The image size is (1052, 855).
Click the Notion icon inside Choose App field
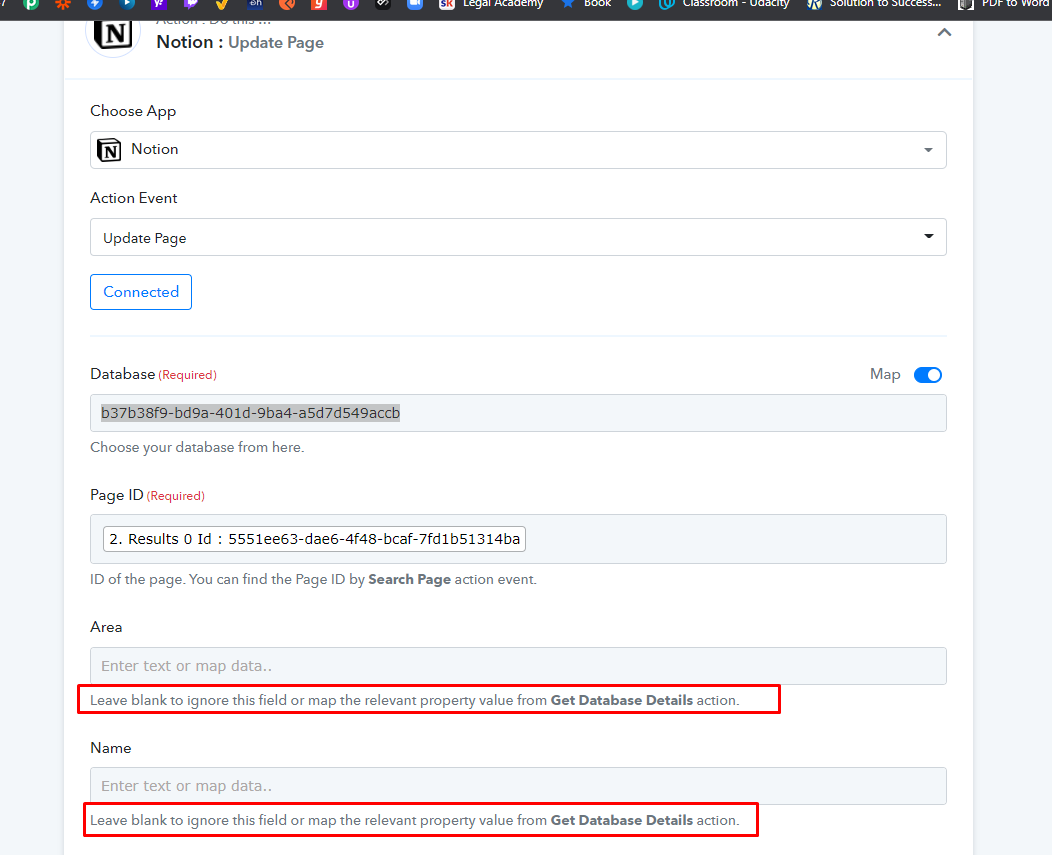(x=109, y=150)
